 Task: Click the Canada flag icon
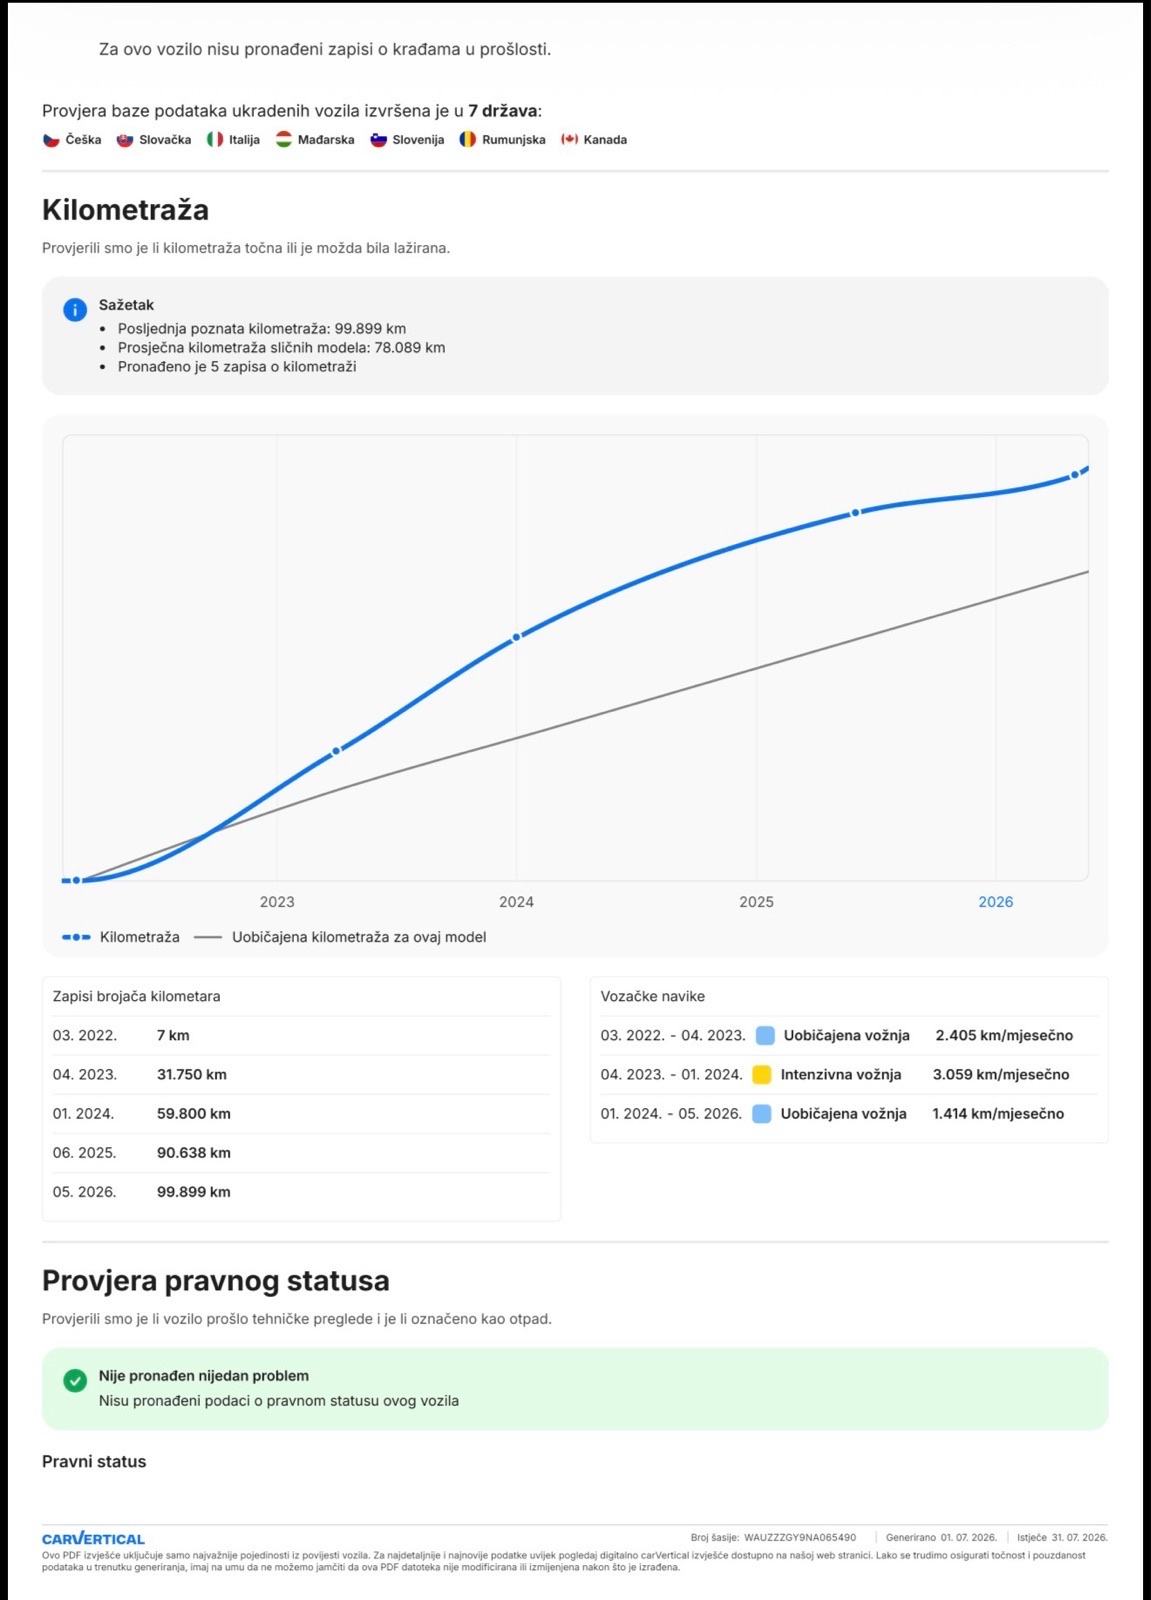click(570, 140)
